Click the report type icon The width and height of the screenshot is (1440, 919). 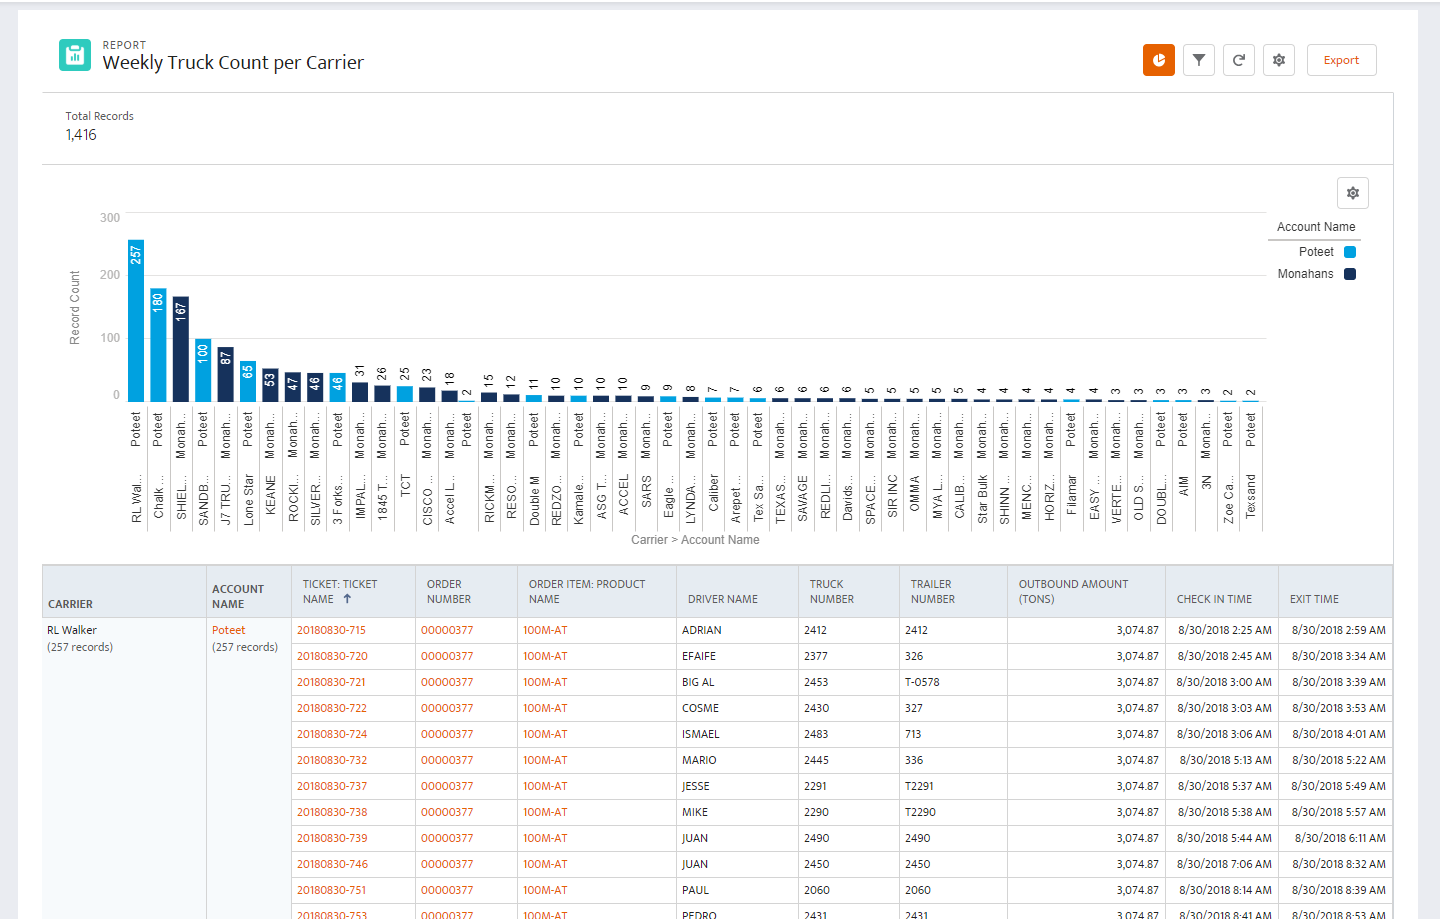click(75, 55)
